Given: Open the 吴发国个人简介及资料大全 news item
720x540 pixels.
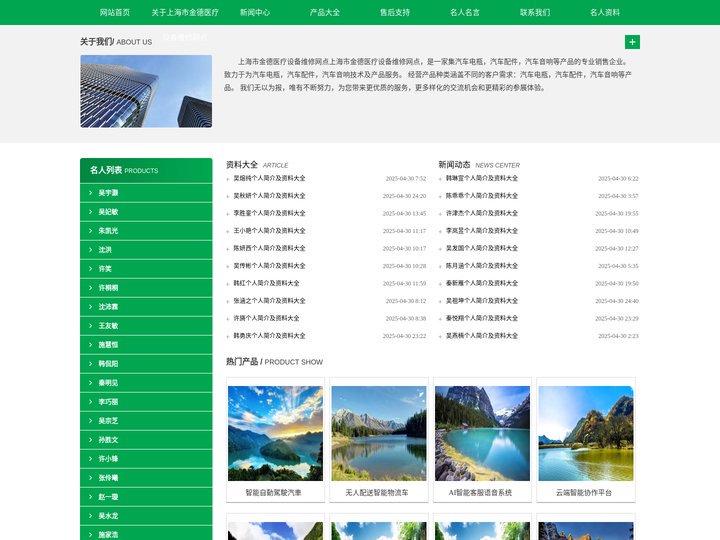Looking at the screenshot, I should [482, 248].
